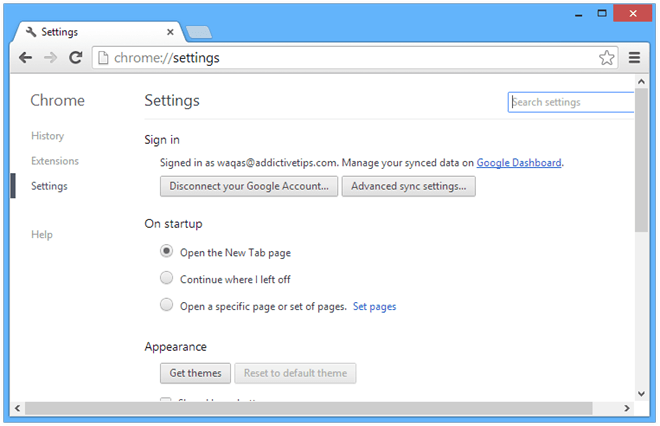Select Open a specific page or set of pages
Image resolution: width=660 pixels, height=426 pixels.
click(167, 305)
